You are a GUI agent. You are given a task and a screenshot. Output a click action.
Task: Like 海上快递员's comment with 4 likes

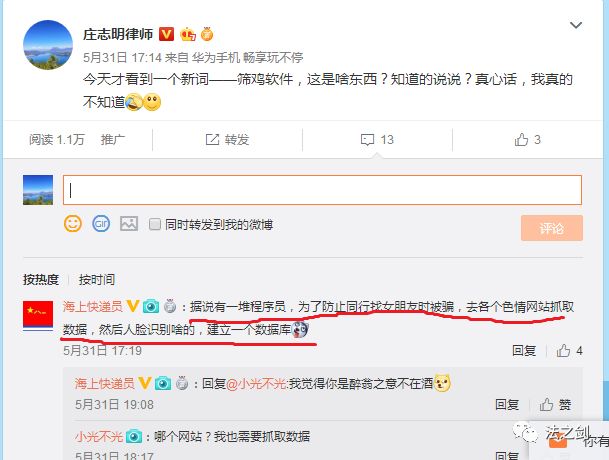point(563,350)
